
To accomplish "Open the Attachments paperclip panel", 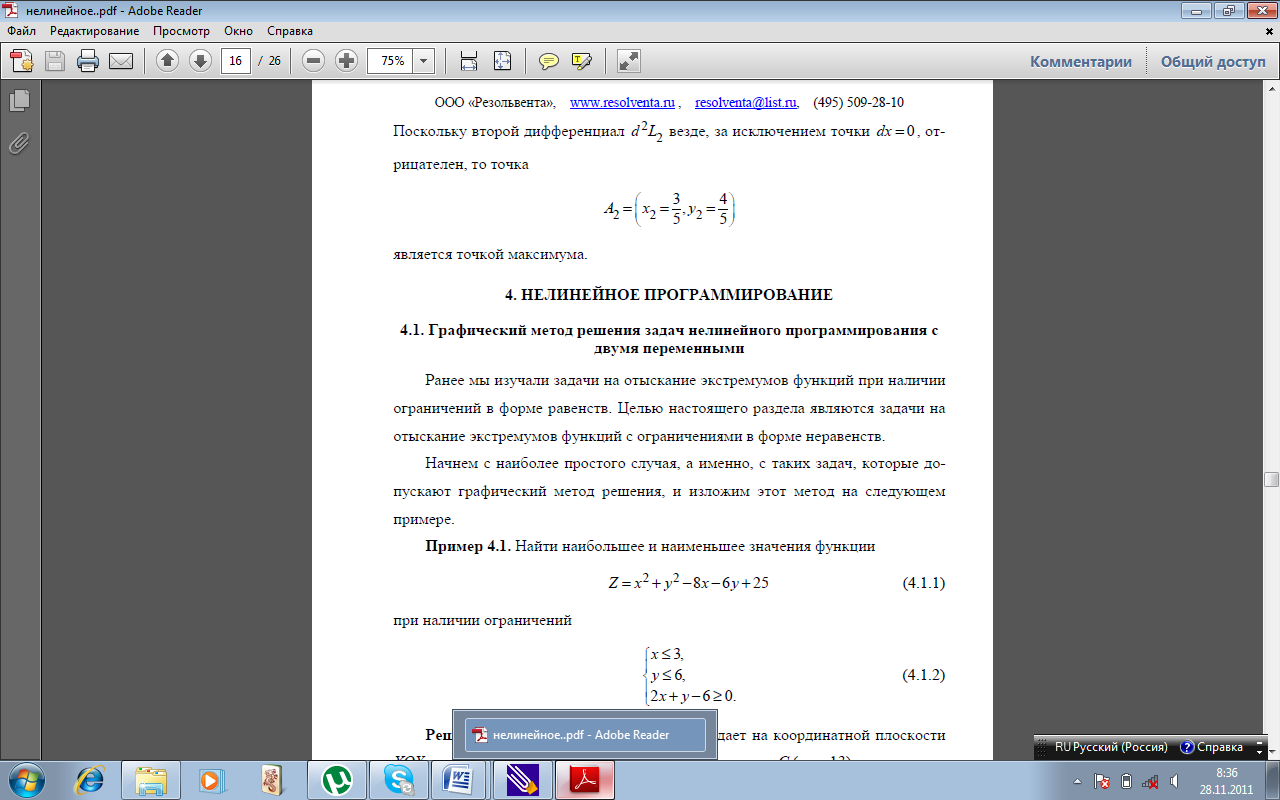I will coord(19,143).
